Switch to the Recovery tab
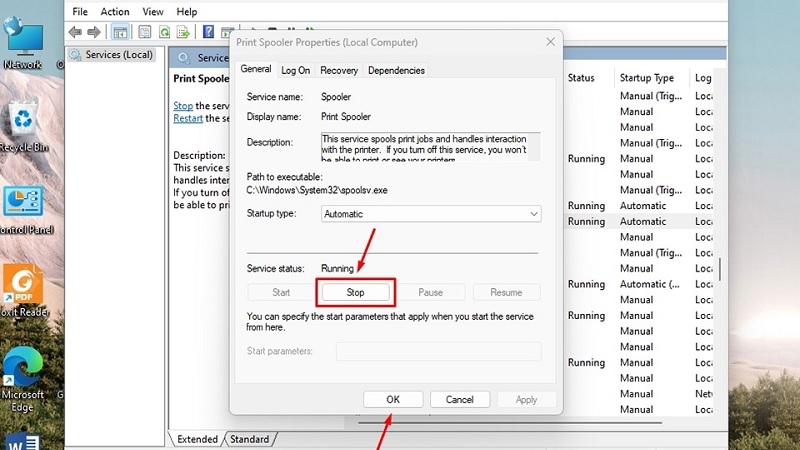The image size is (800, 450). [339, 70]
